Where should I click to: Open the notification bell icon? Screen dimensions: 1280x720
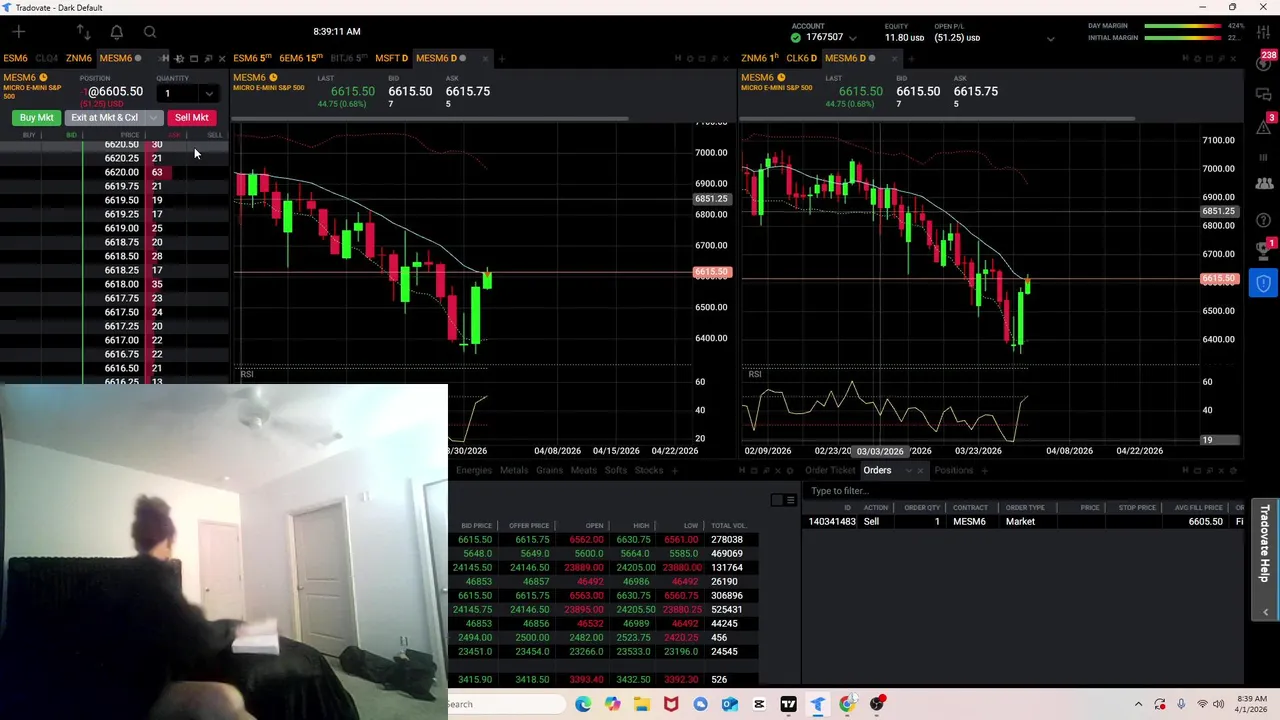[116, 32]
